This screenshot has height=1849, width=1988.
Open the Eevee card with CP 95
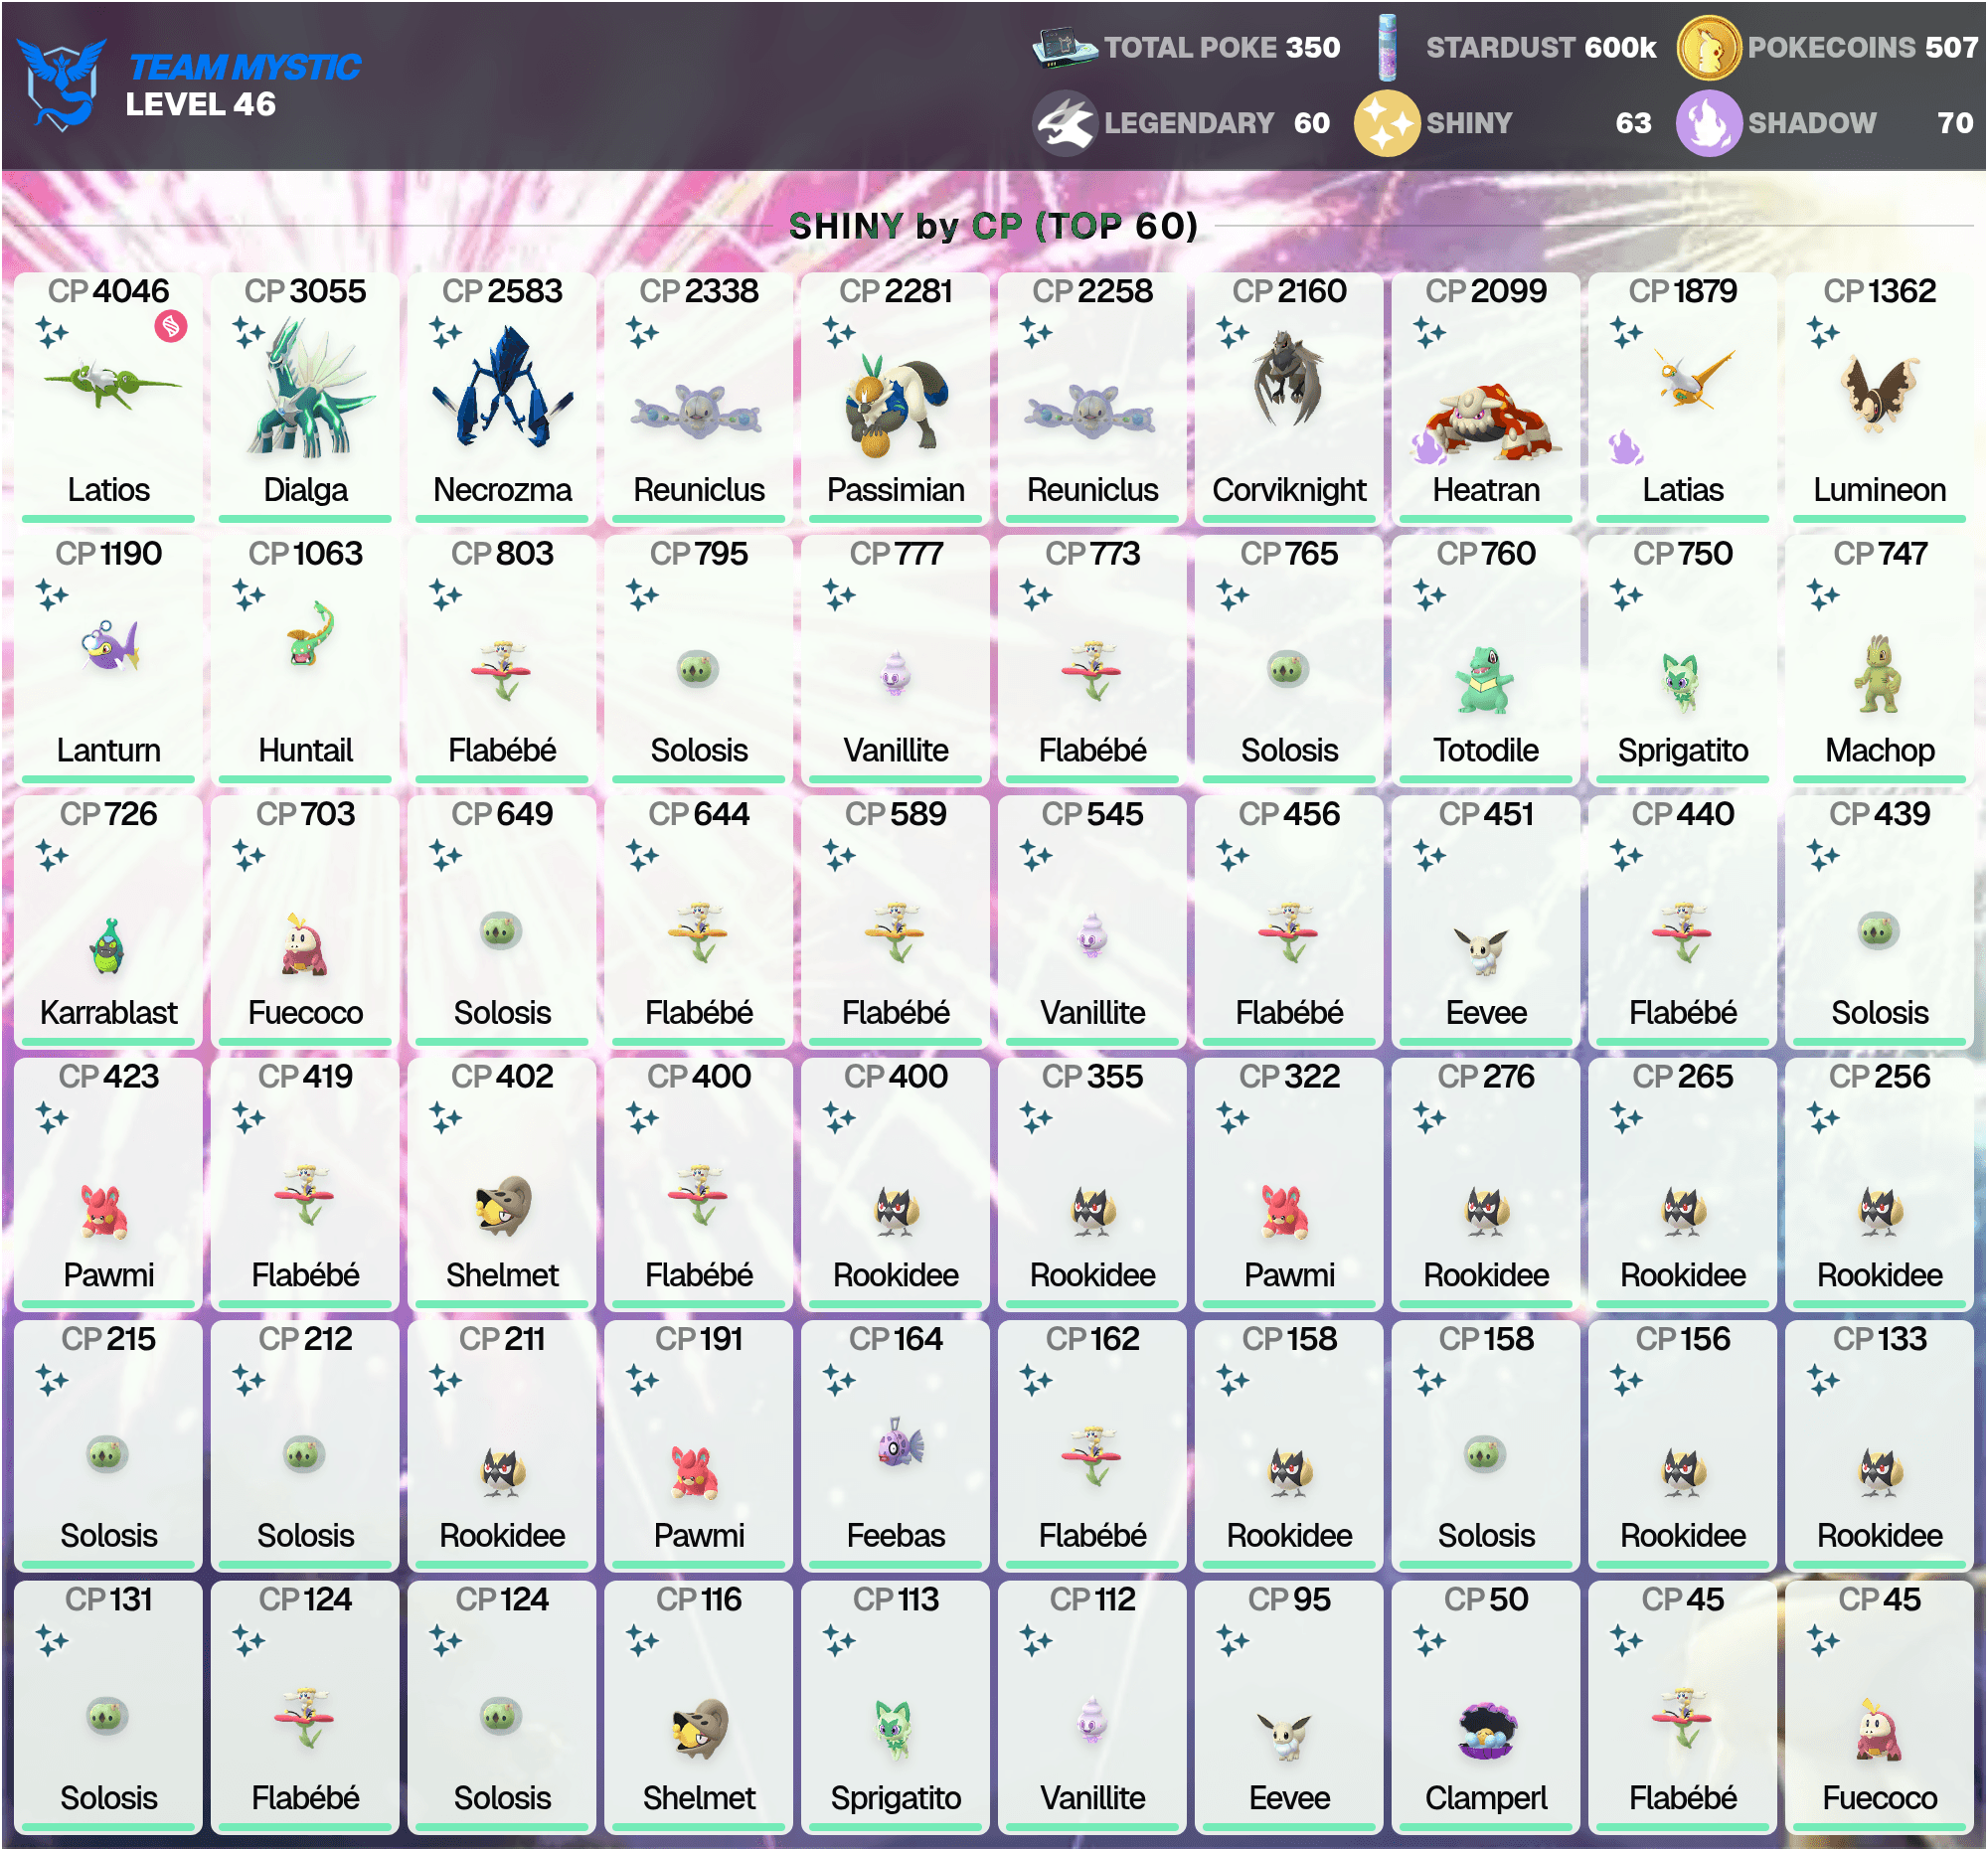(x=1289, y=1706)
